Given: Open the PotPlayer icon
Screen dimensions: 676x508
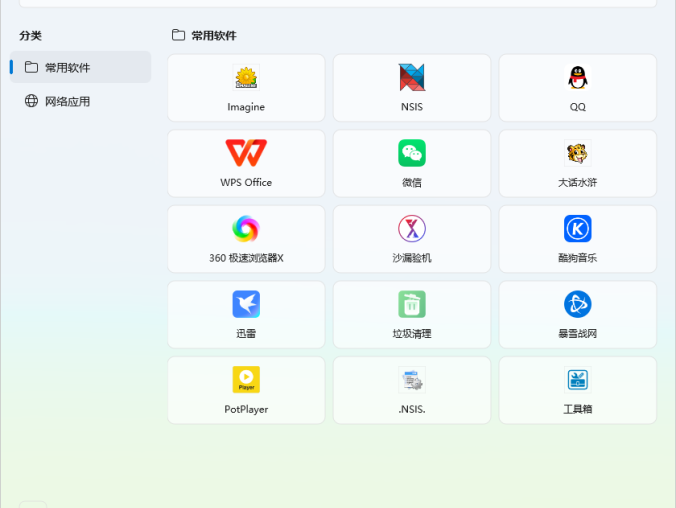Looking at the screenshot, I should (x=246, y=379).
